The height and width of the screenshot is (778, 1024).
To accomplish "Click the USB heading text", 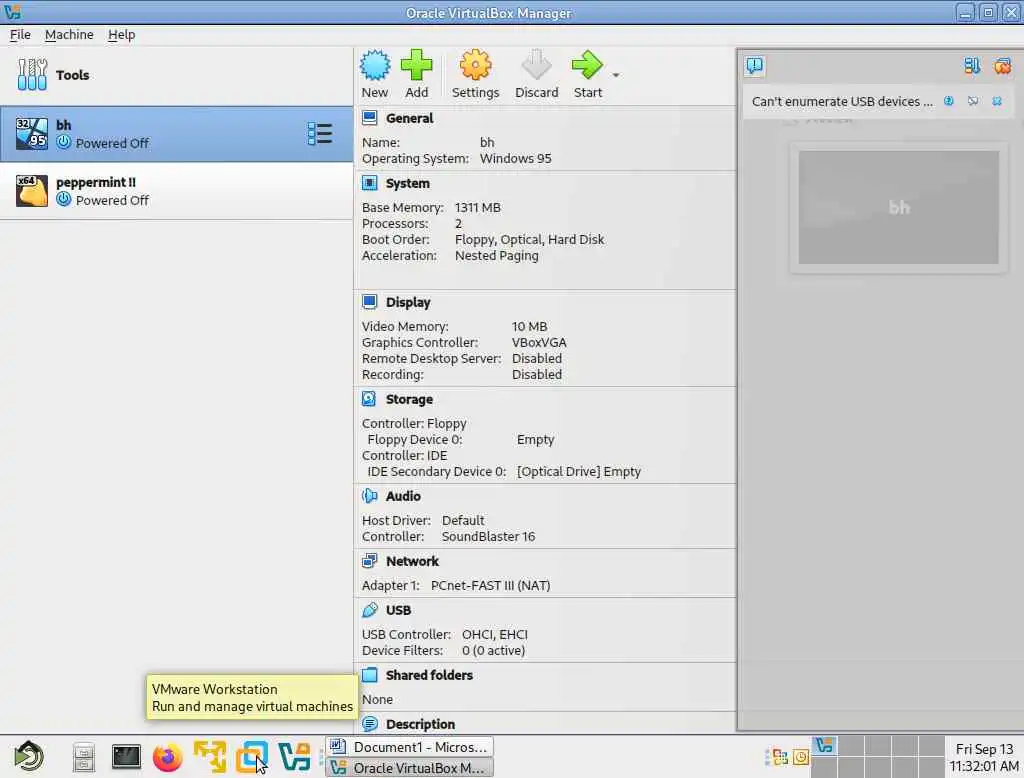I will tap(398, 610).
